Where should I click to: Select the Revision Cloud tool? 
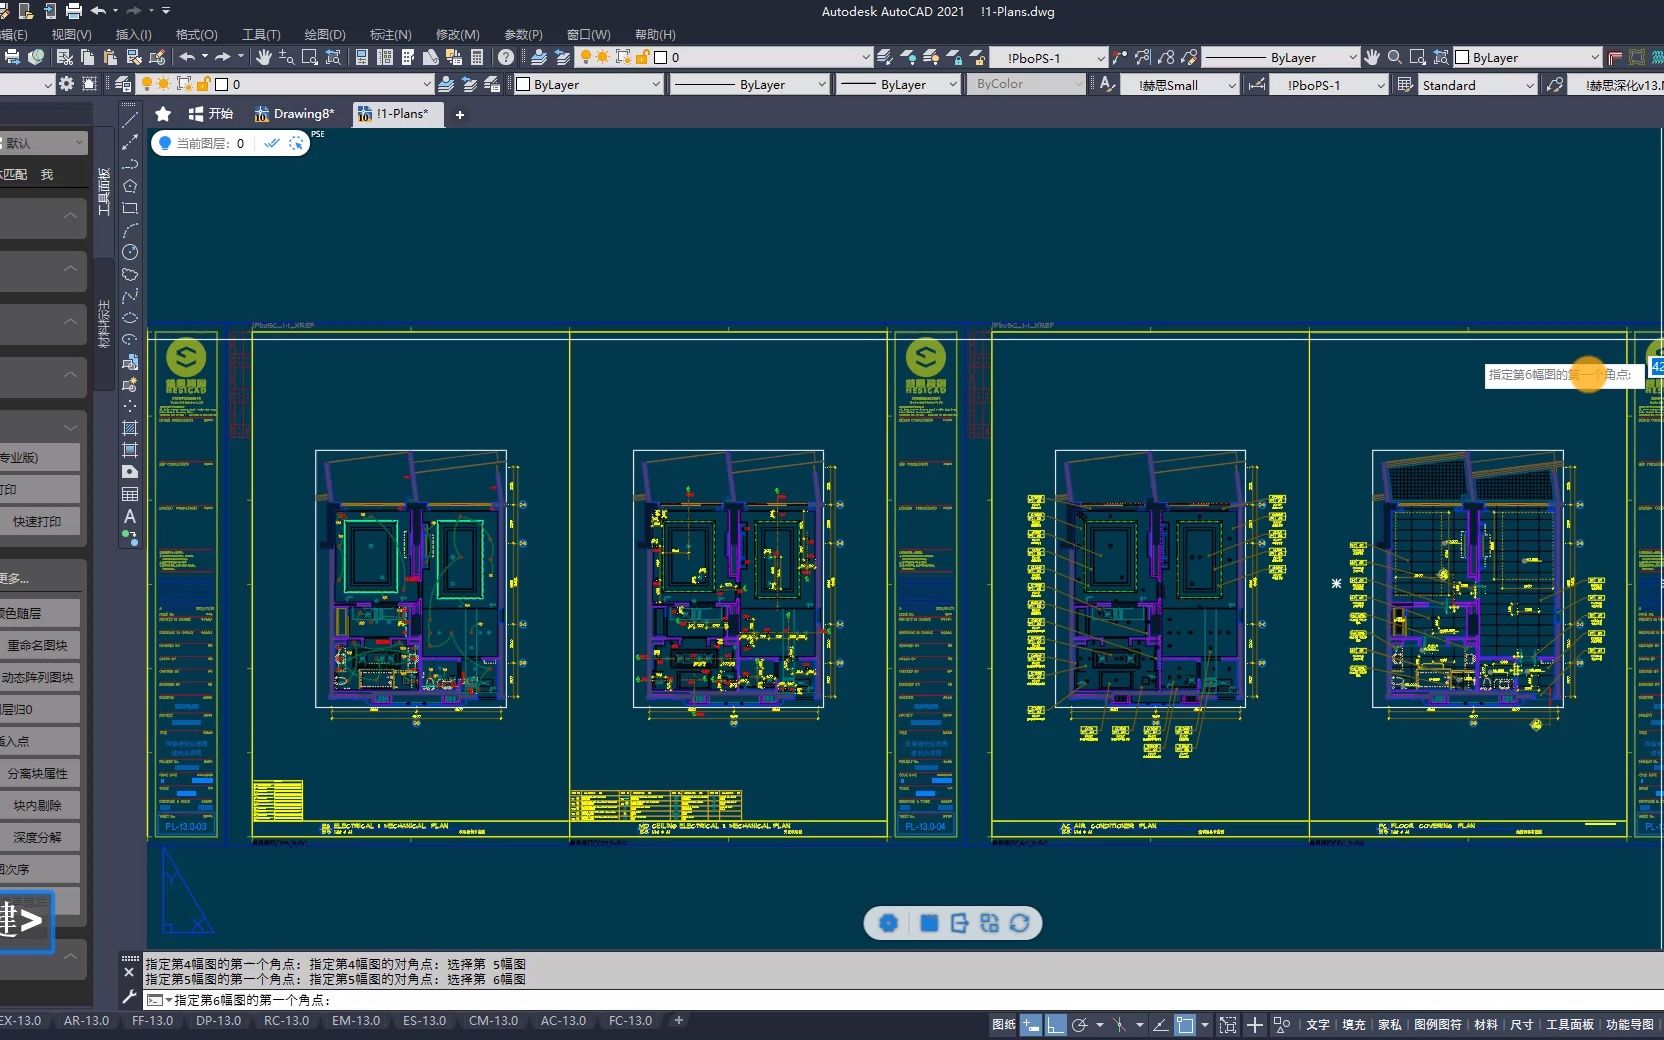tap(130, 274)
